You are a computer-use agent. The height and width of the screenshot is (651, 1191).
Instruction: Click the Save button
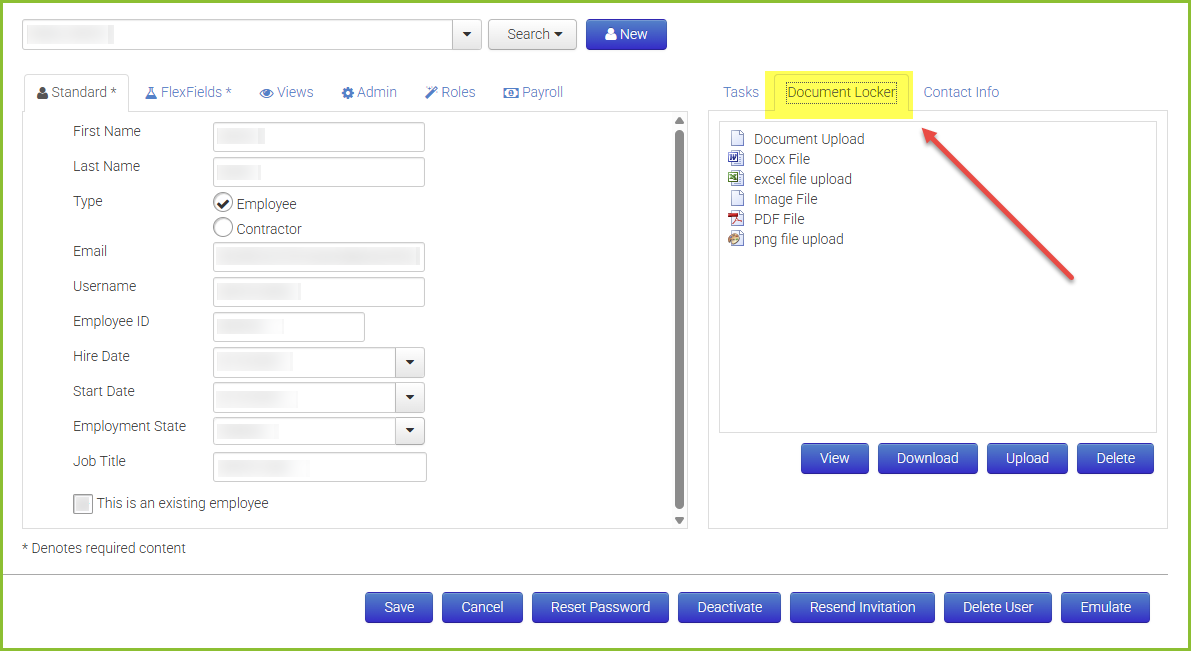399,607
